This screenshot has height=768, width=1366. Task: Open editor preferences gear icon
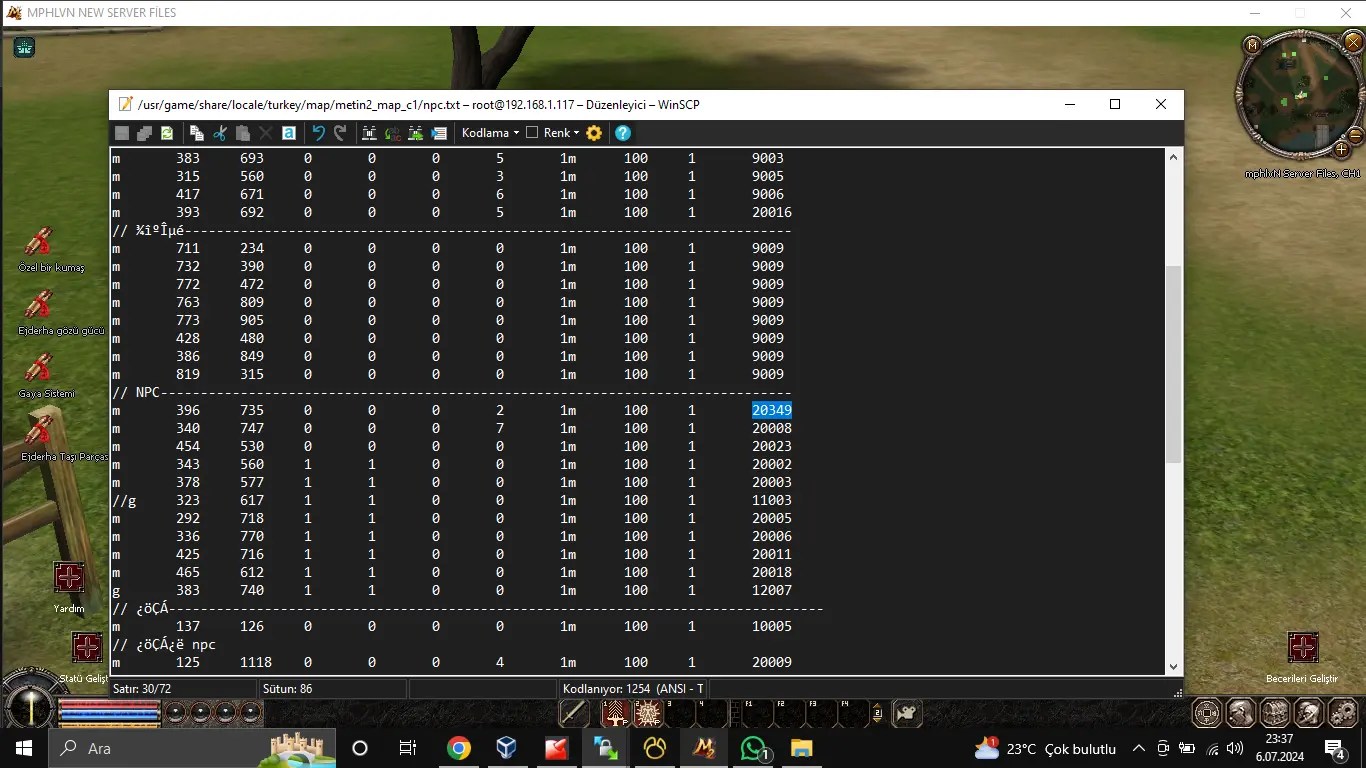pyautogui.click(x=594, y=133)
